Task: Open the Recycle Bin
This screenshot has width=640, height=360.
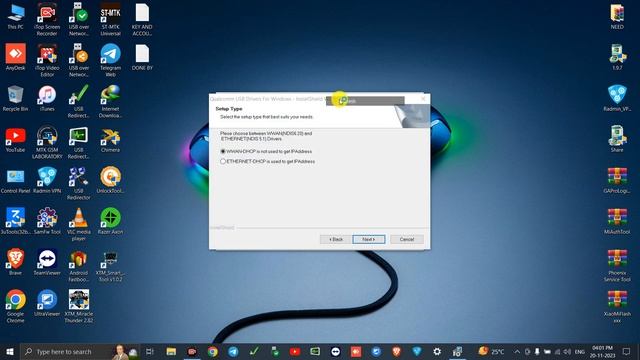Action: click(16, 98)
